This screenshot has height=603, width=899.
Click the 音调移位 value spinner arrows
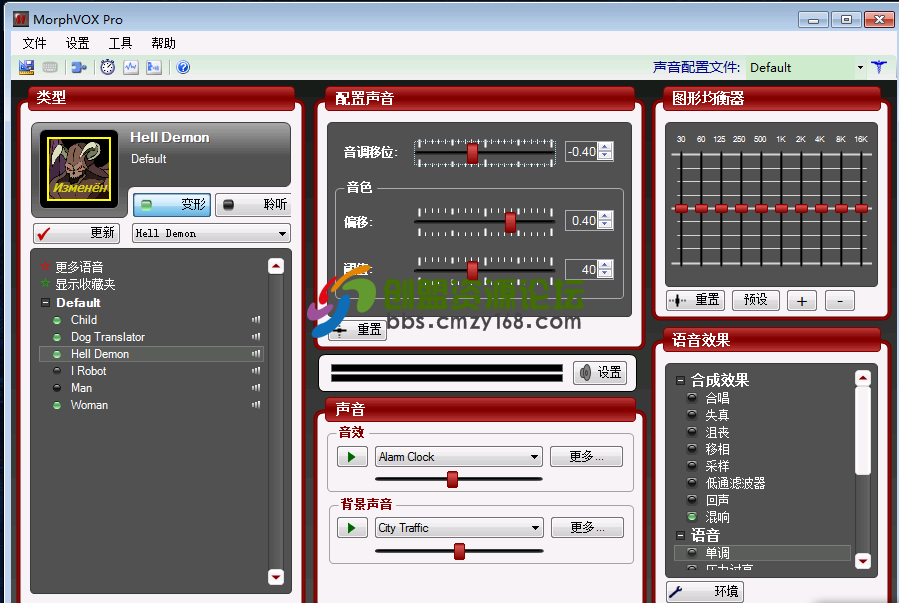click(x=605, y=151)
